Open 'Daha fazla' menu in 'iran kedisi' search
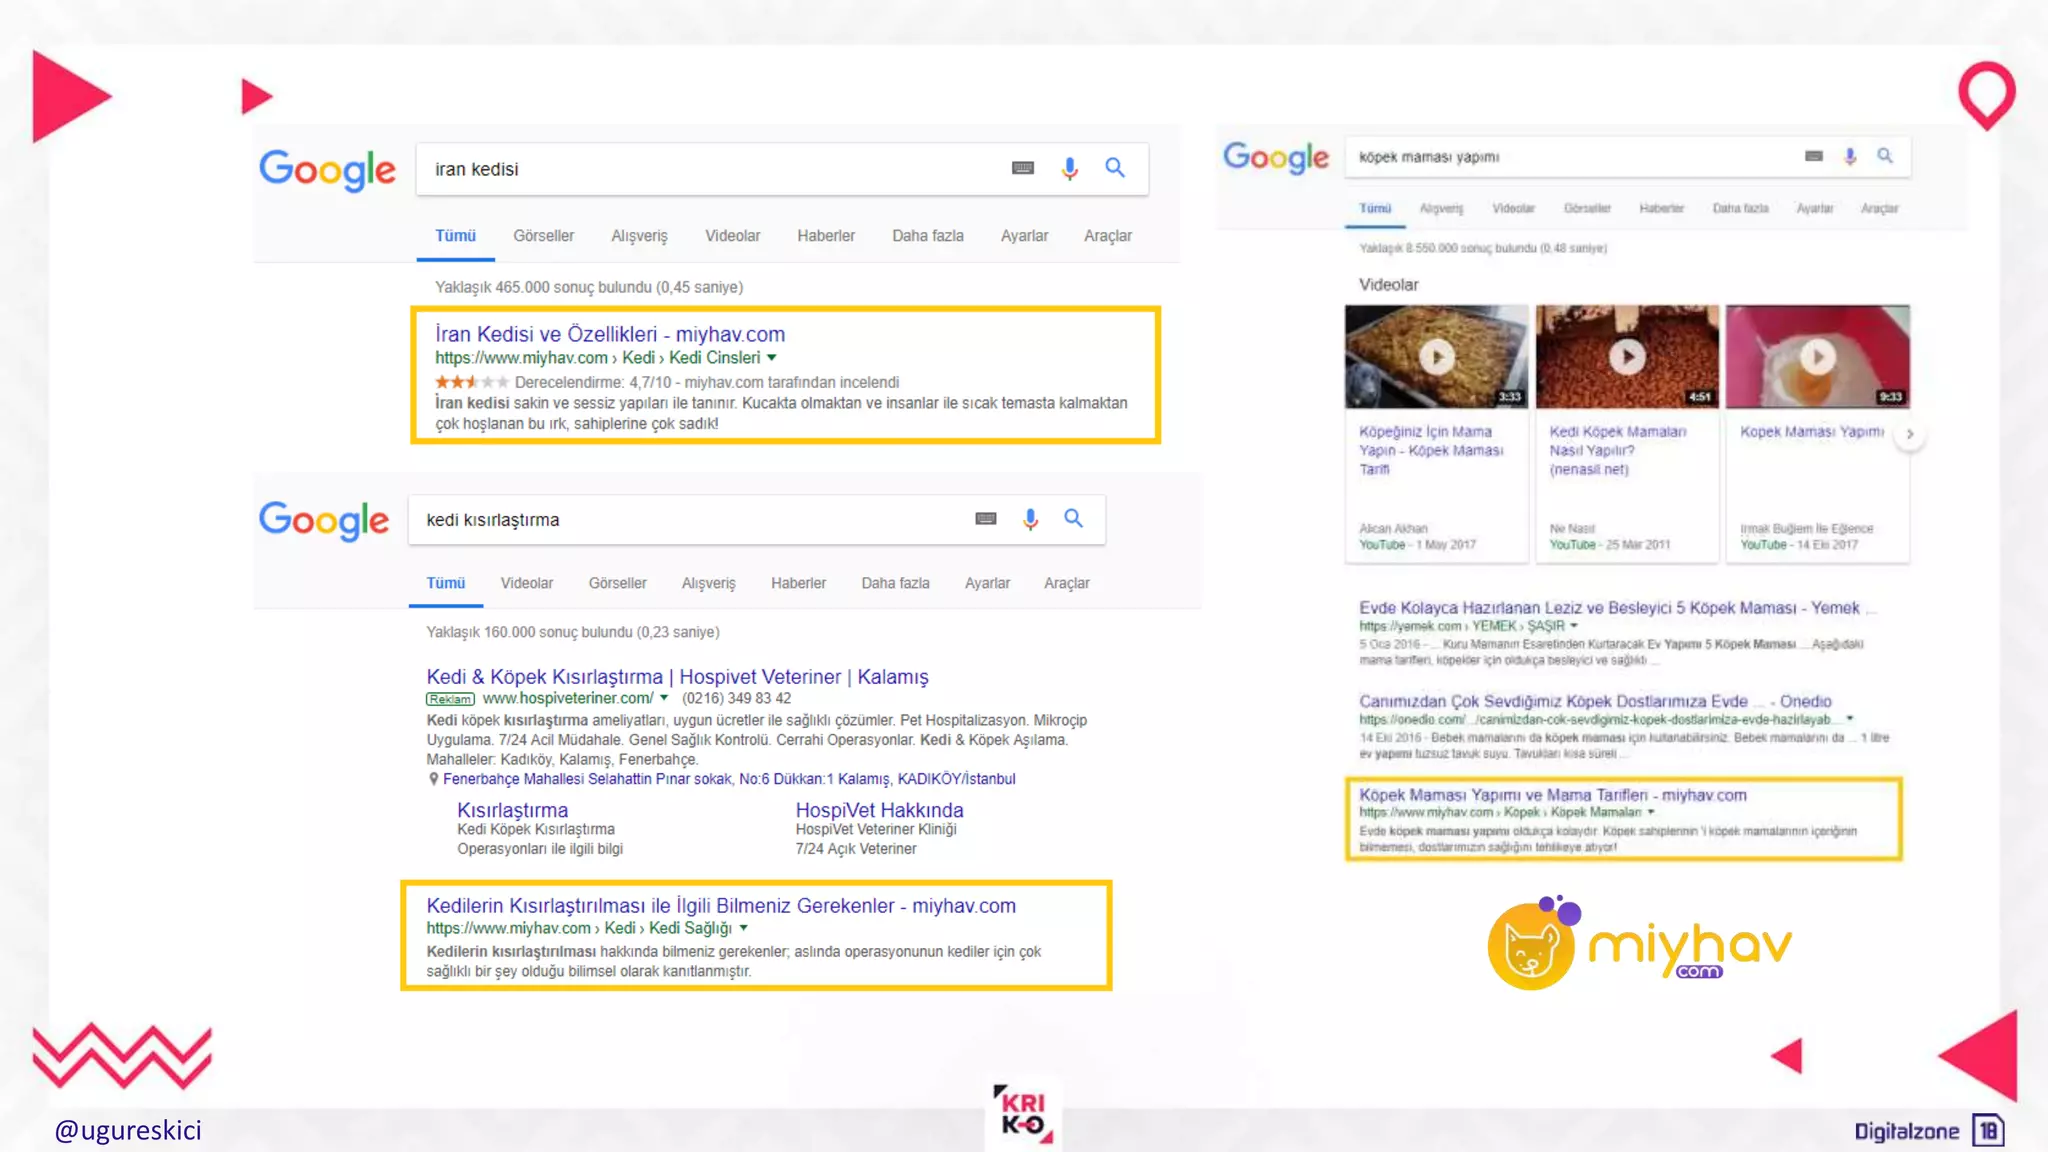Viewport: 2048px width, 1152px height. 928,236
